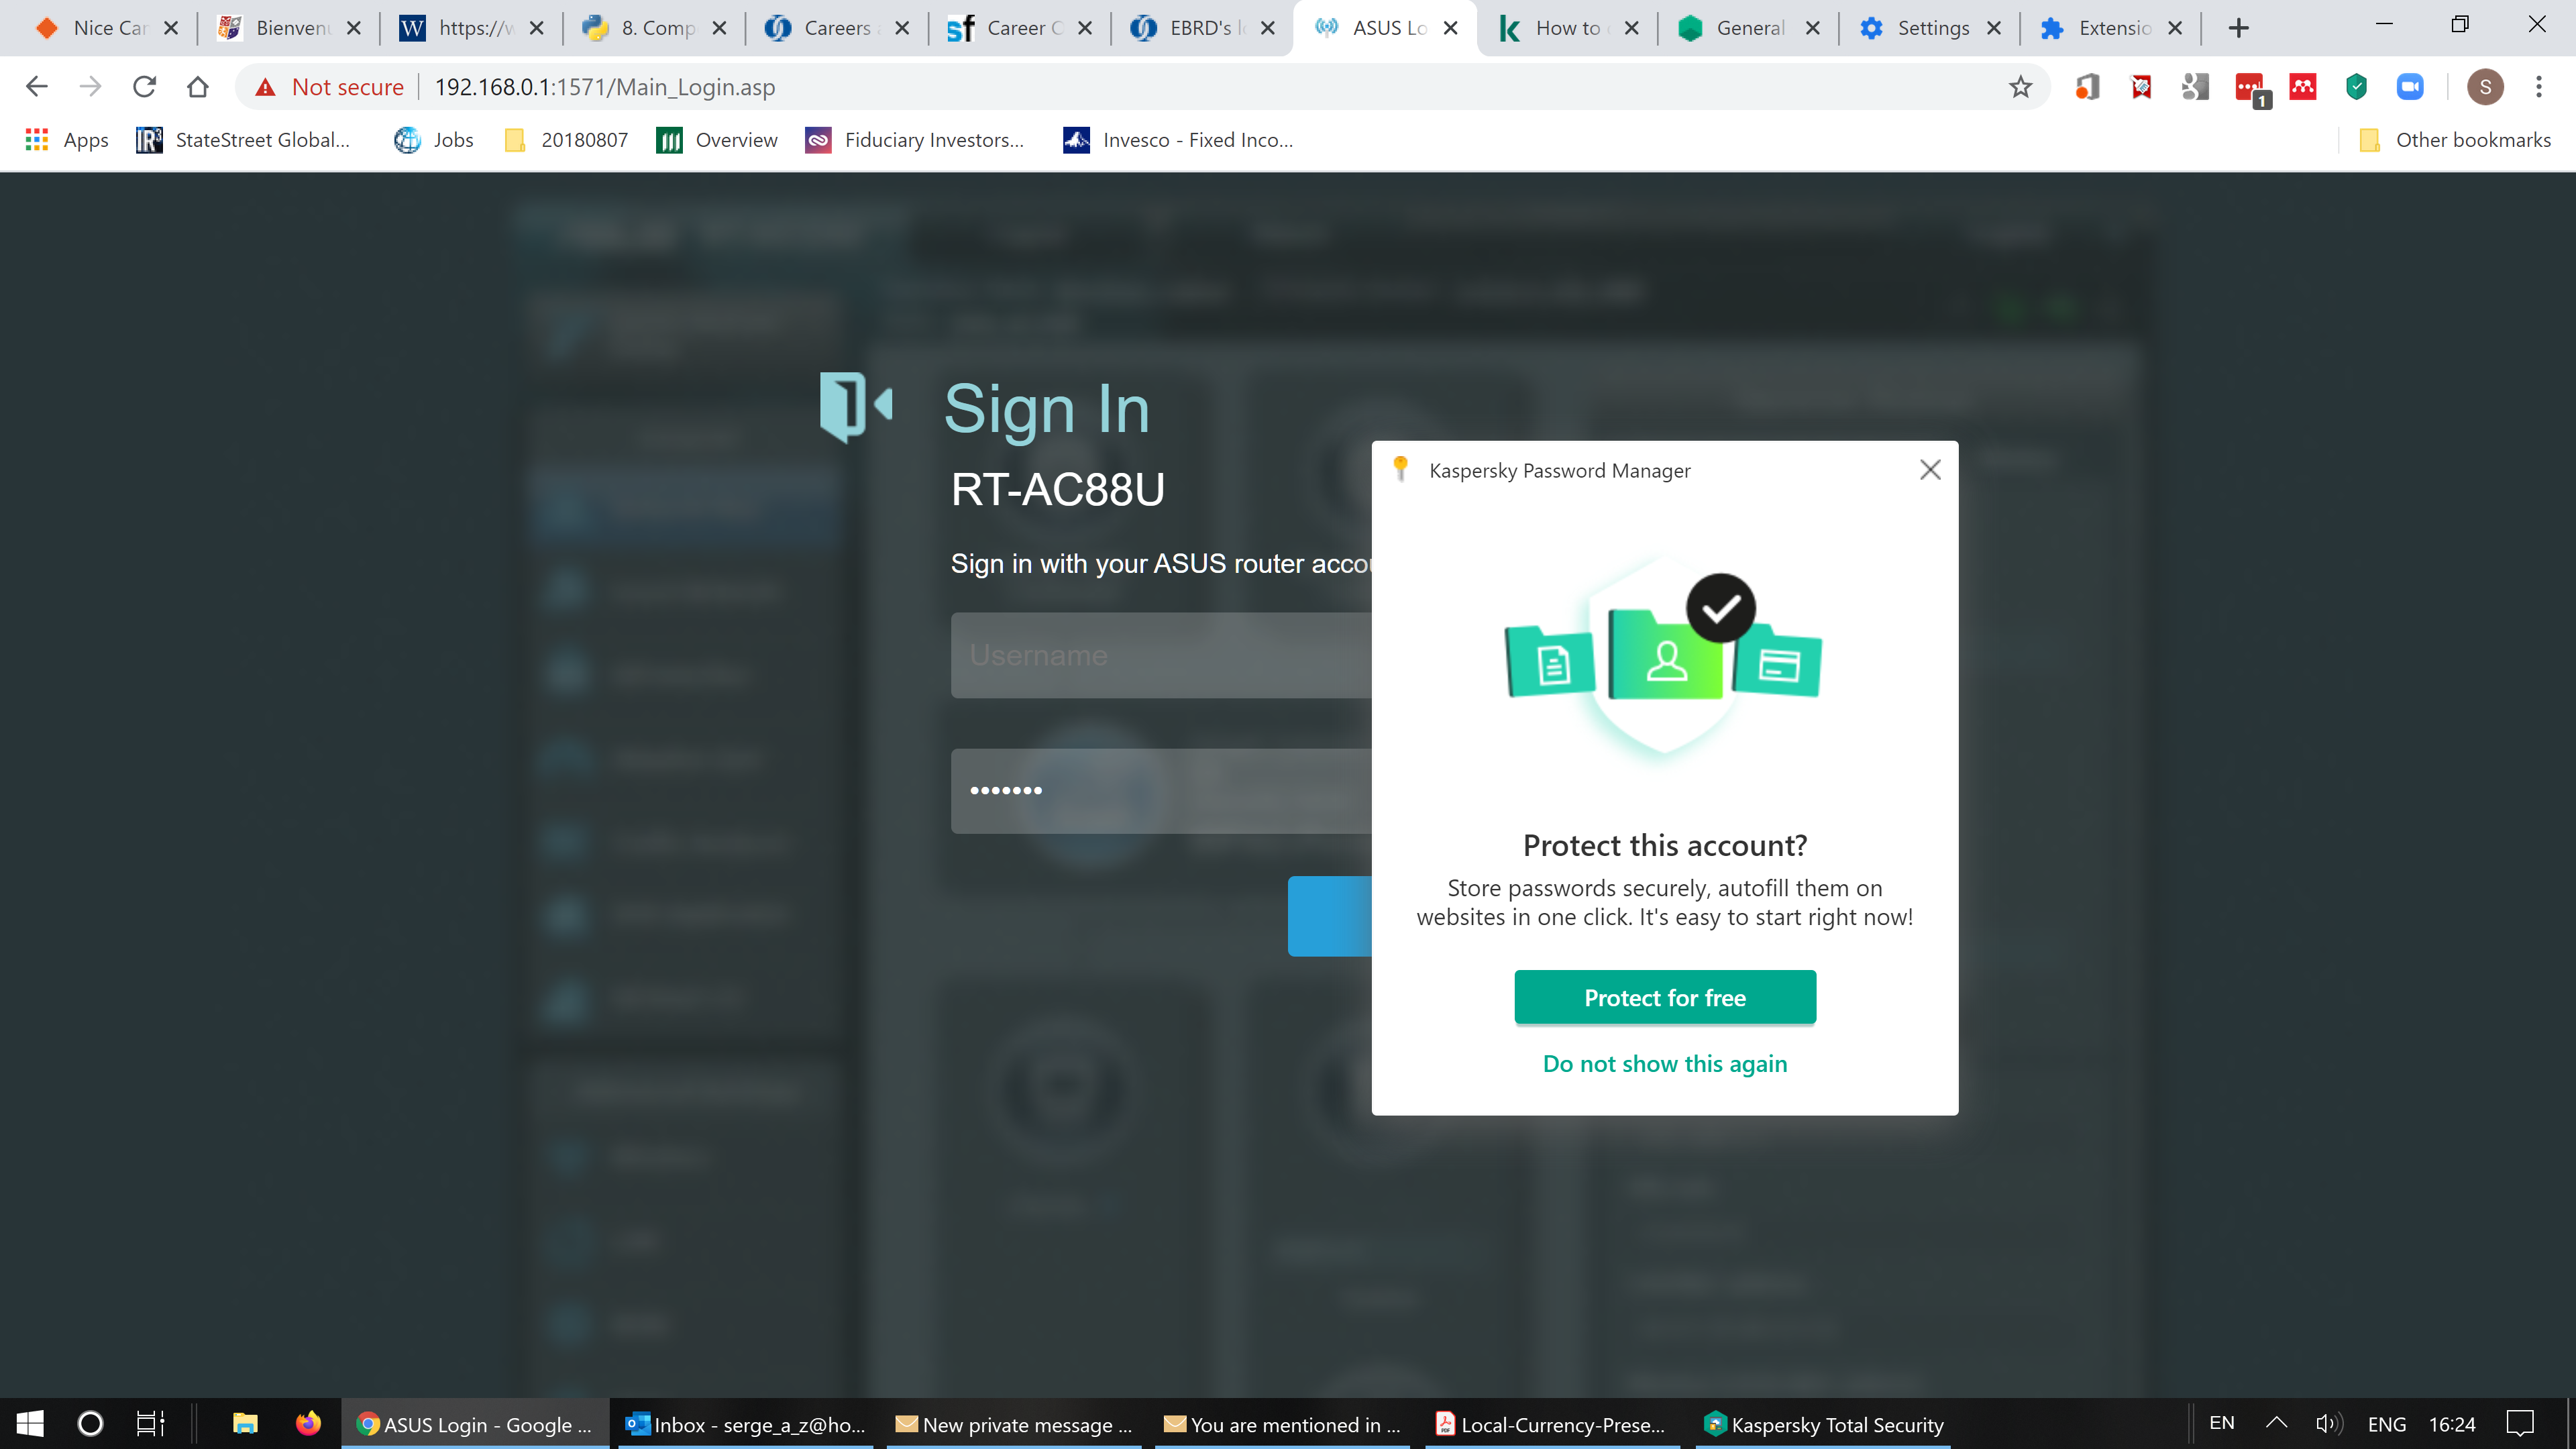
Task: Open Chrome three-dot menu
Action: [2538, 87]
